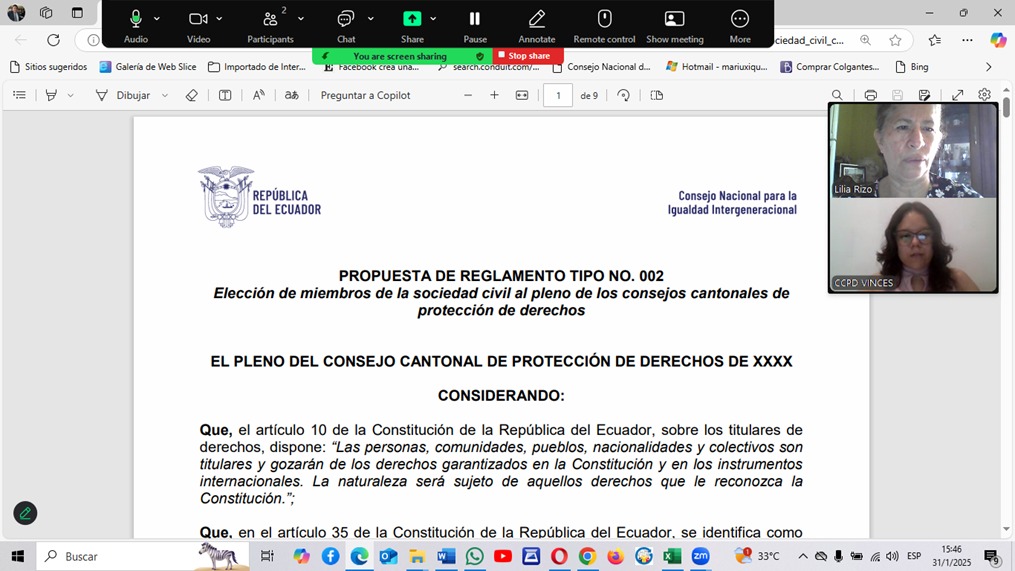Expand the Share options arrow
This screenshot has width=1015, height=571.
tap(433, 19)
